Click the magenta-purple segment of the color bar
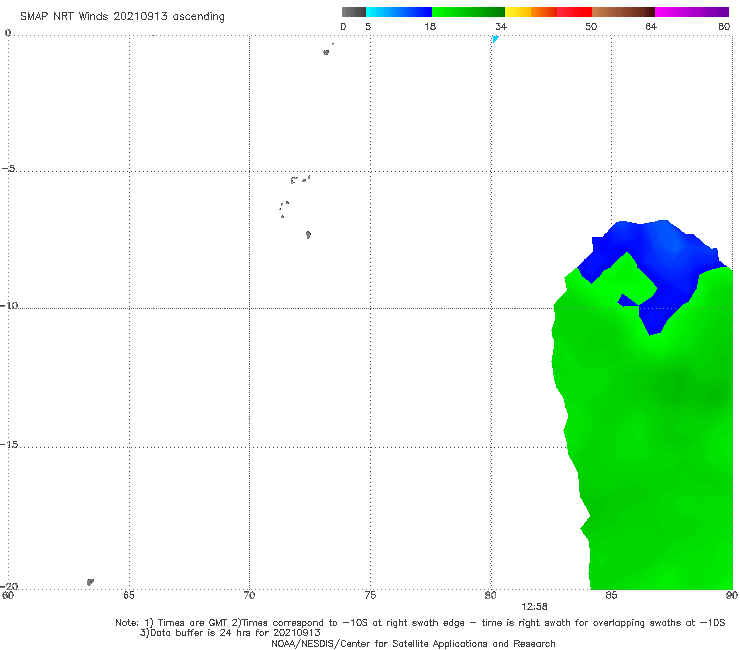 (692, 12)
